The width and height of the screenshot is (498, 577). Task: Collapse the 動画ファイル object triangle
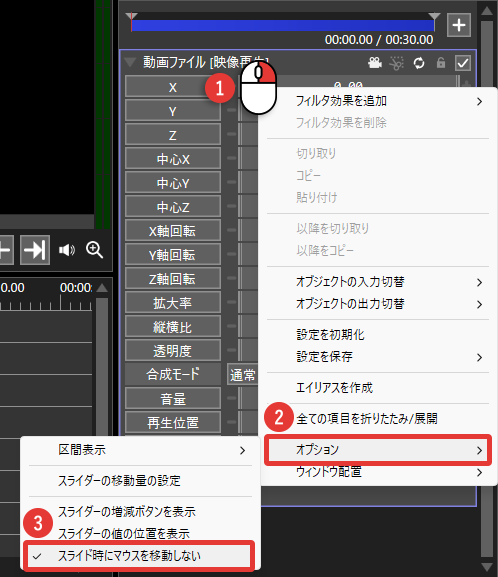130,62
